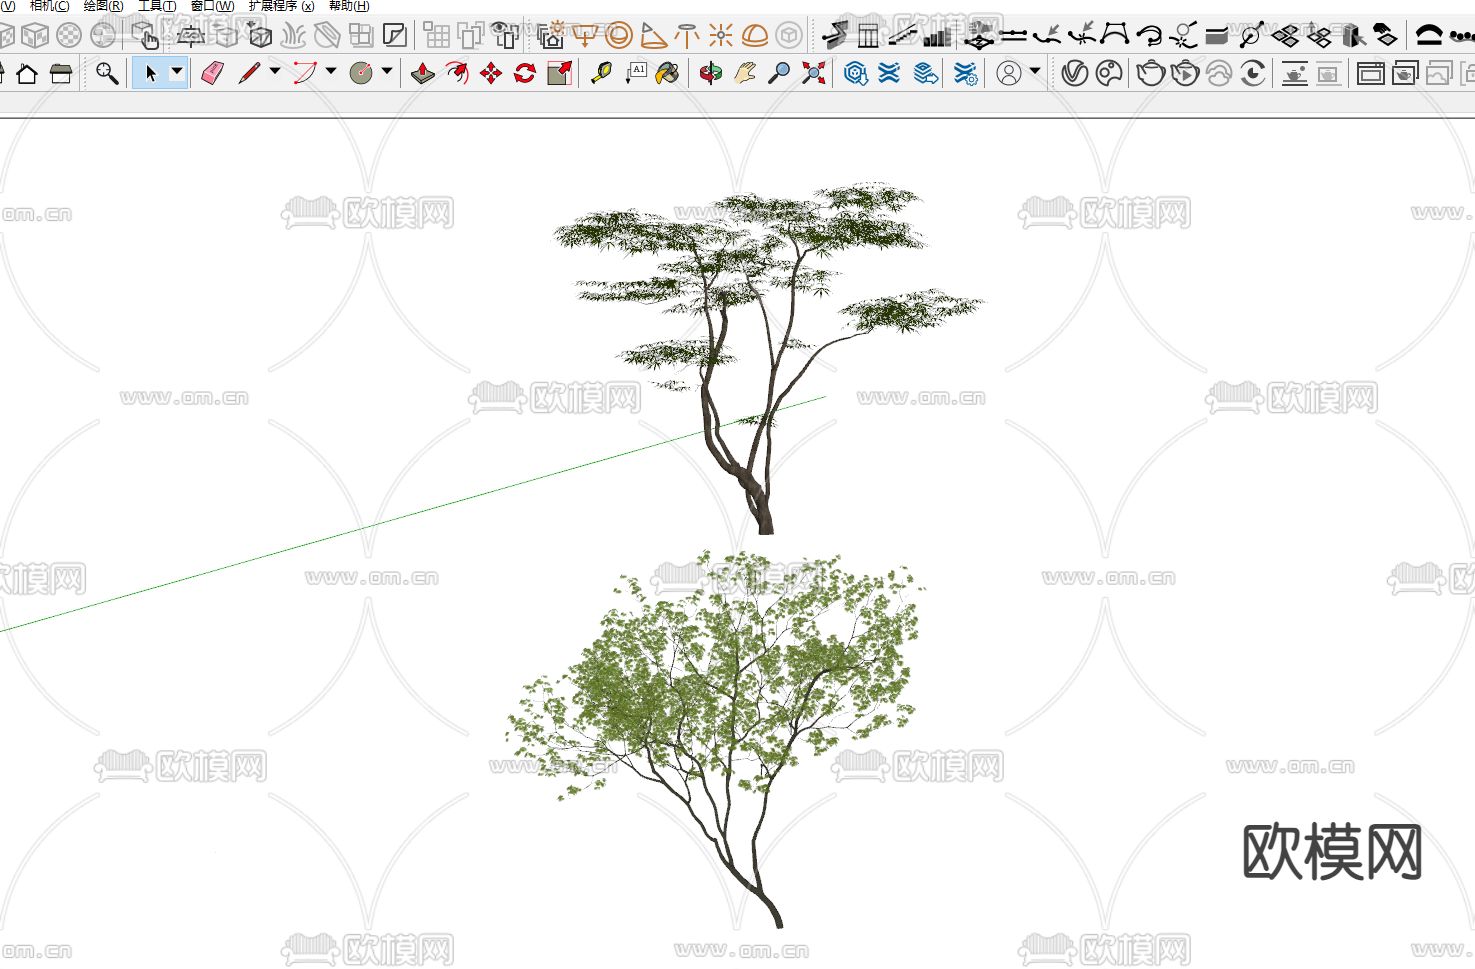Choose the red pencil Line tool

coord(249,73)
